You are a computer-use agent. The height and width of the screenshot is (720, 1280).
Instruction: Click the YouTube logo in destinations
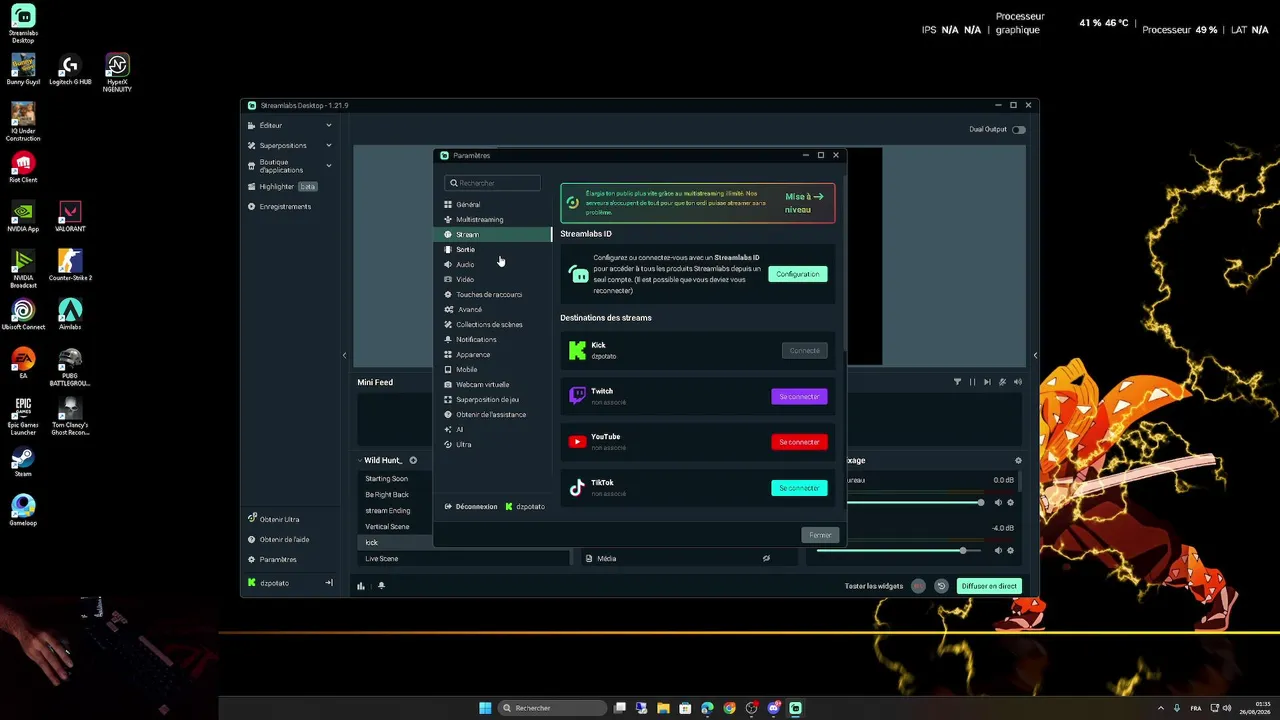click(577, 442)
